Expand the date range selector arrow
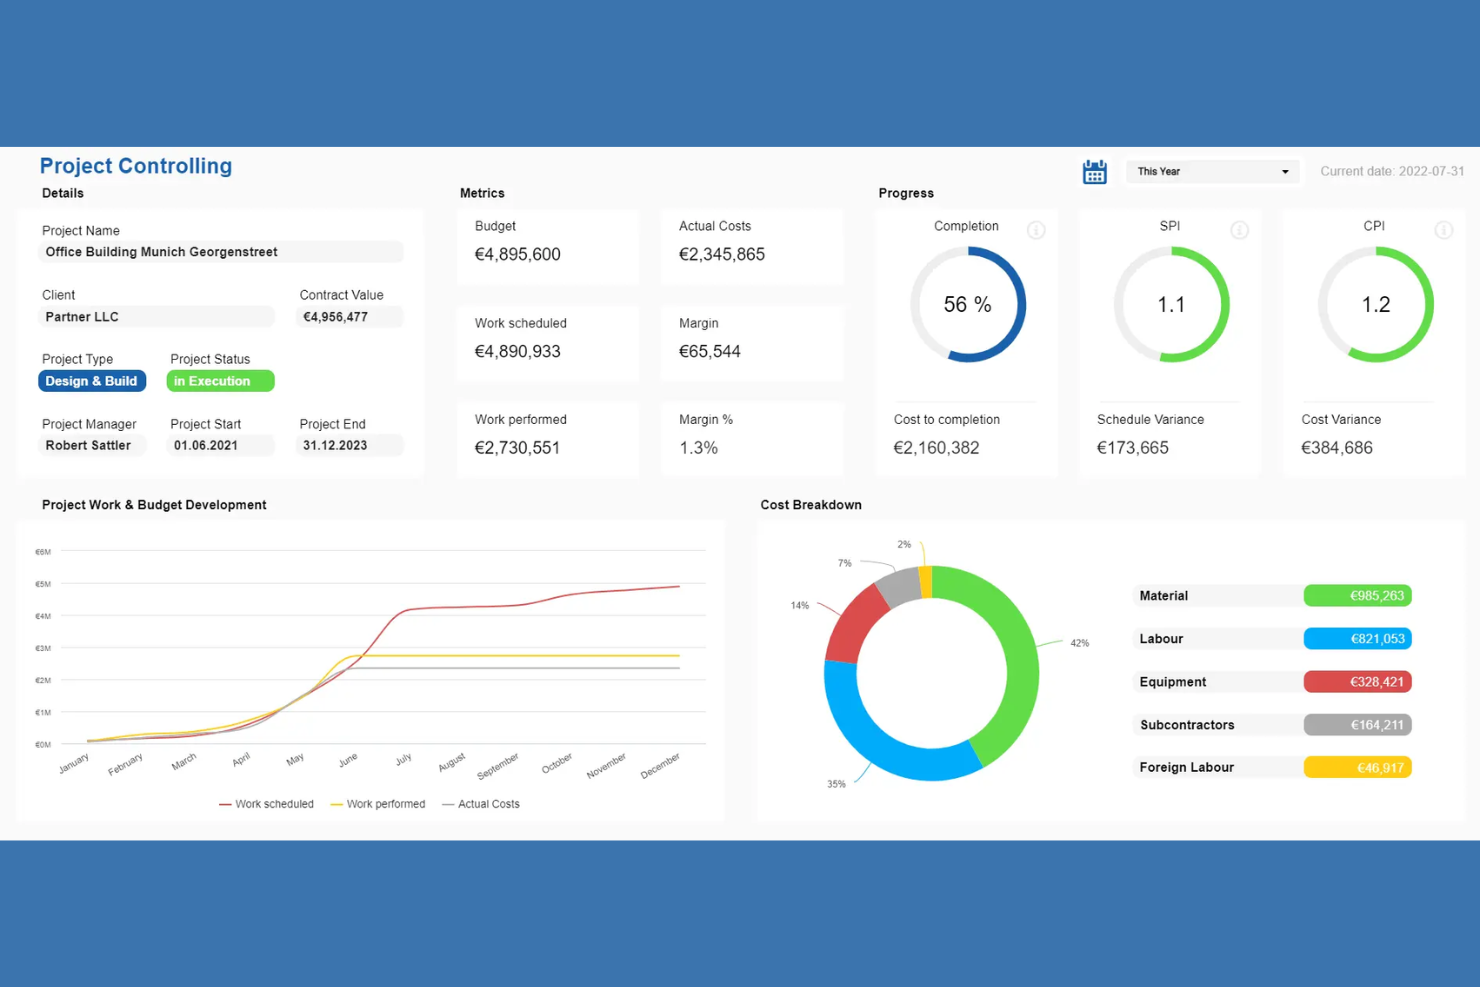Screen dimensions: 1480x987 [1284, 171]
